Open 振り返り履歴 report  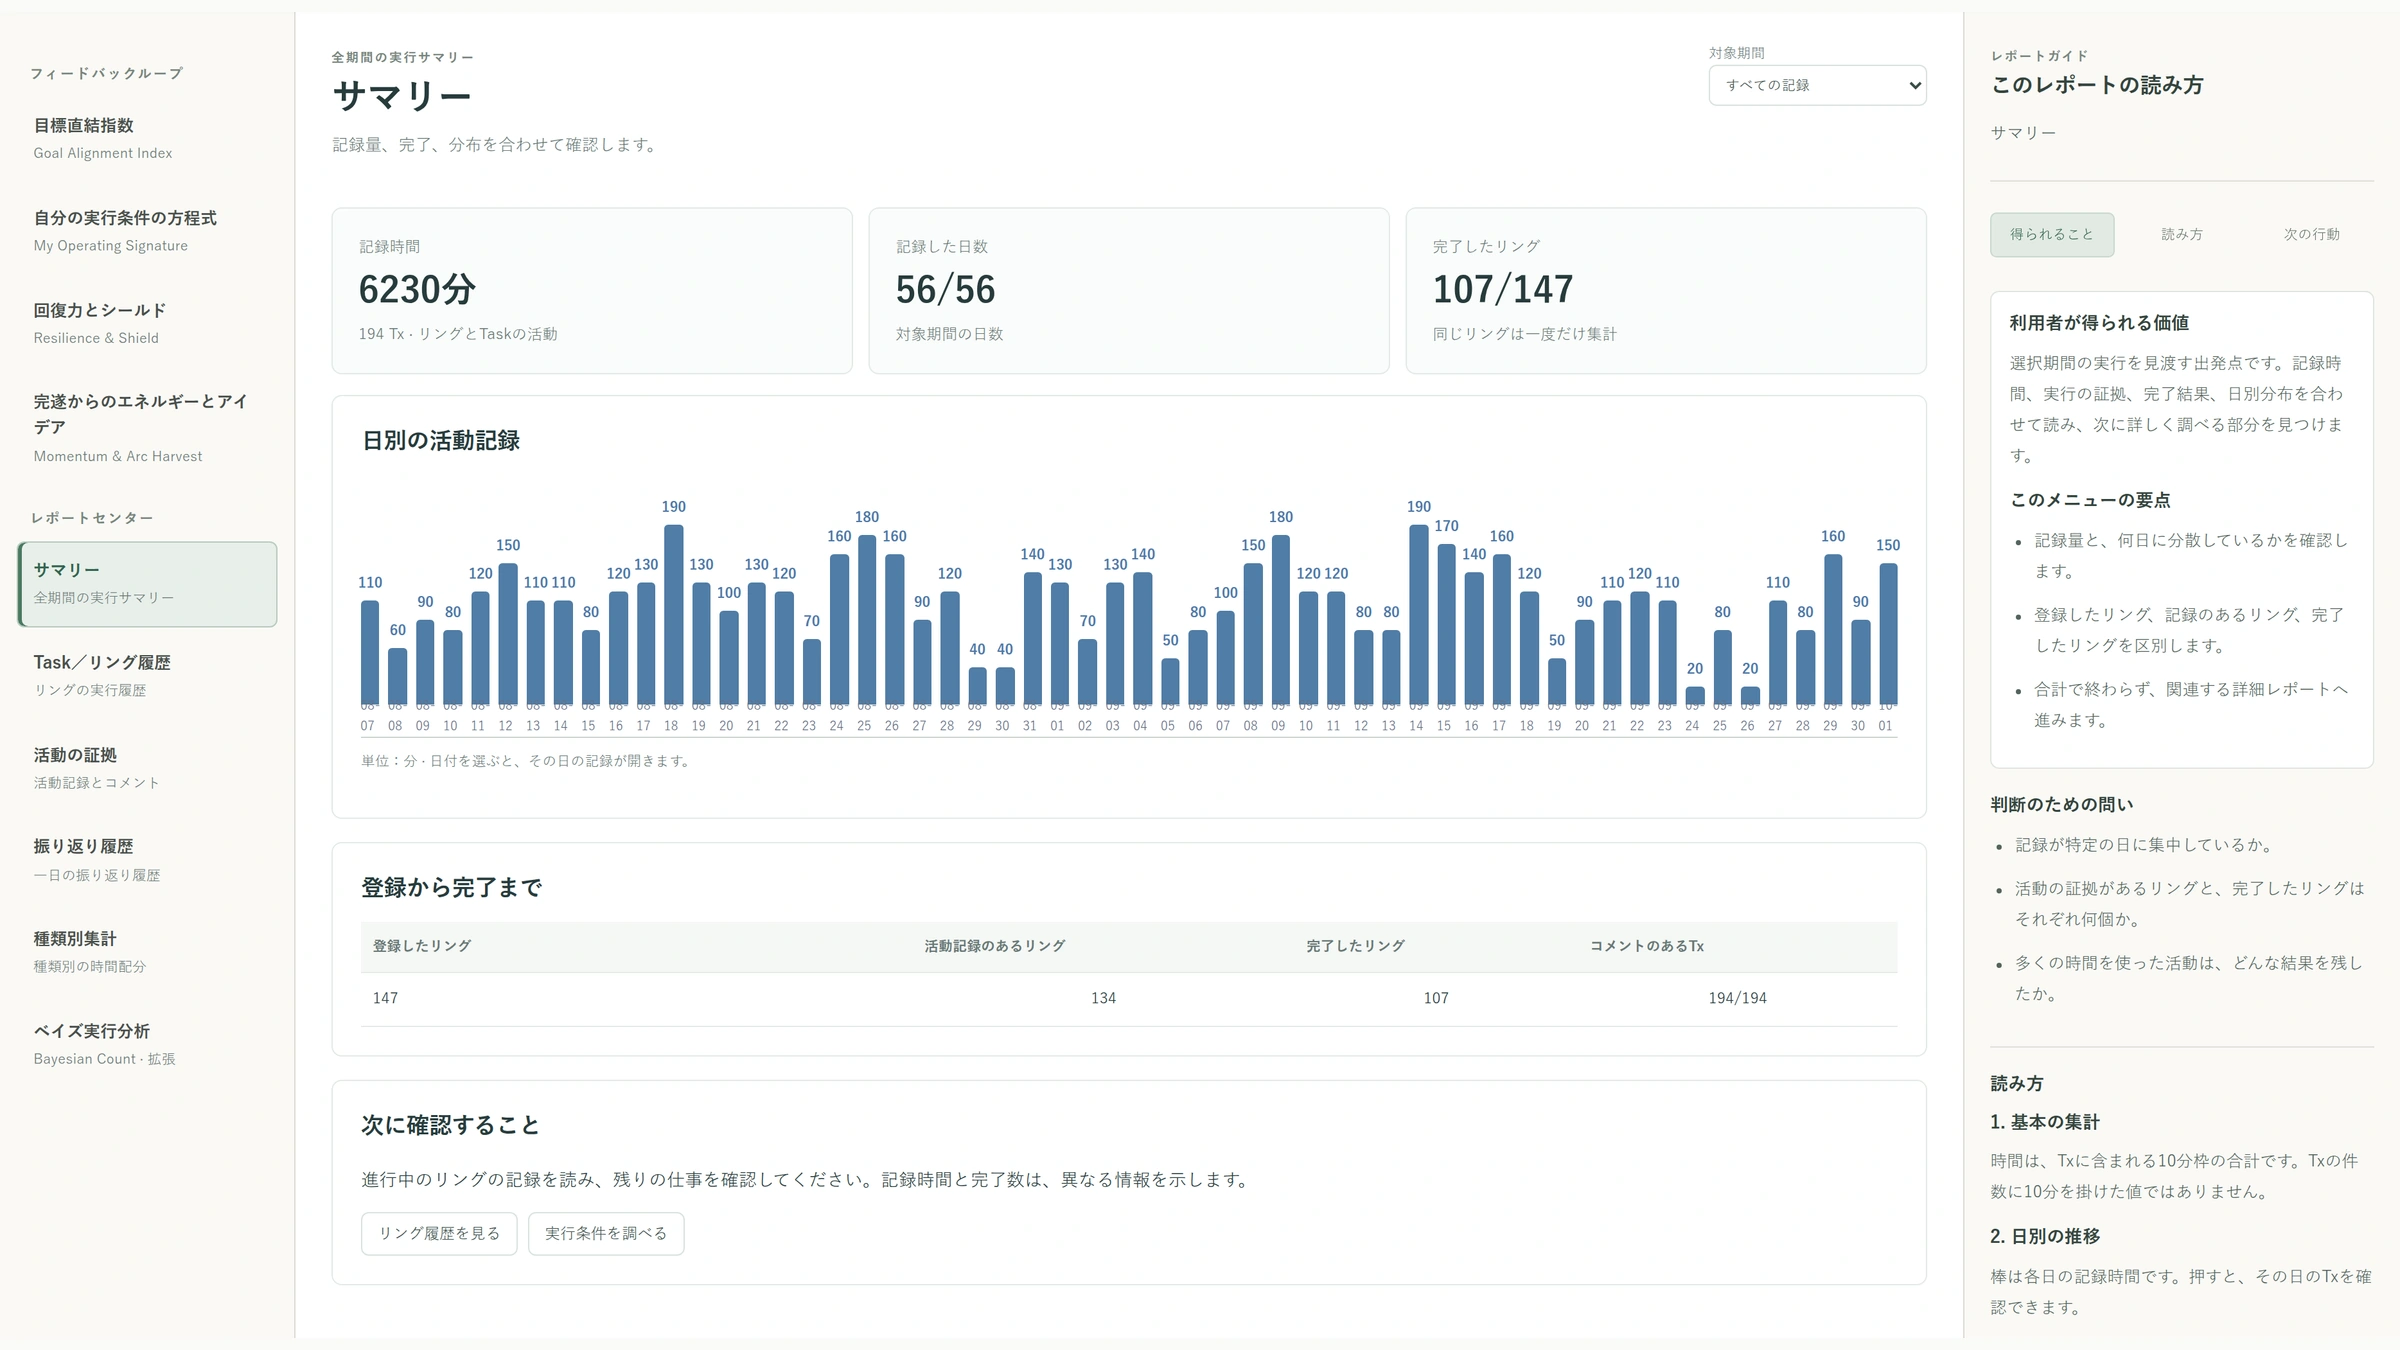pyautogui.click(x=147, y=860)
